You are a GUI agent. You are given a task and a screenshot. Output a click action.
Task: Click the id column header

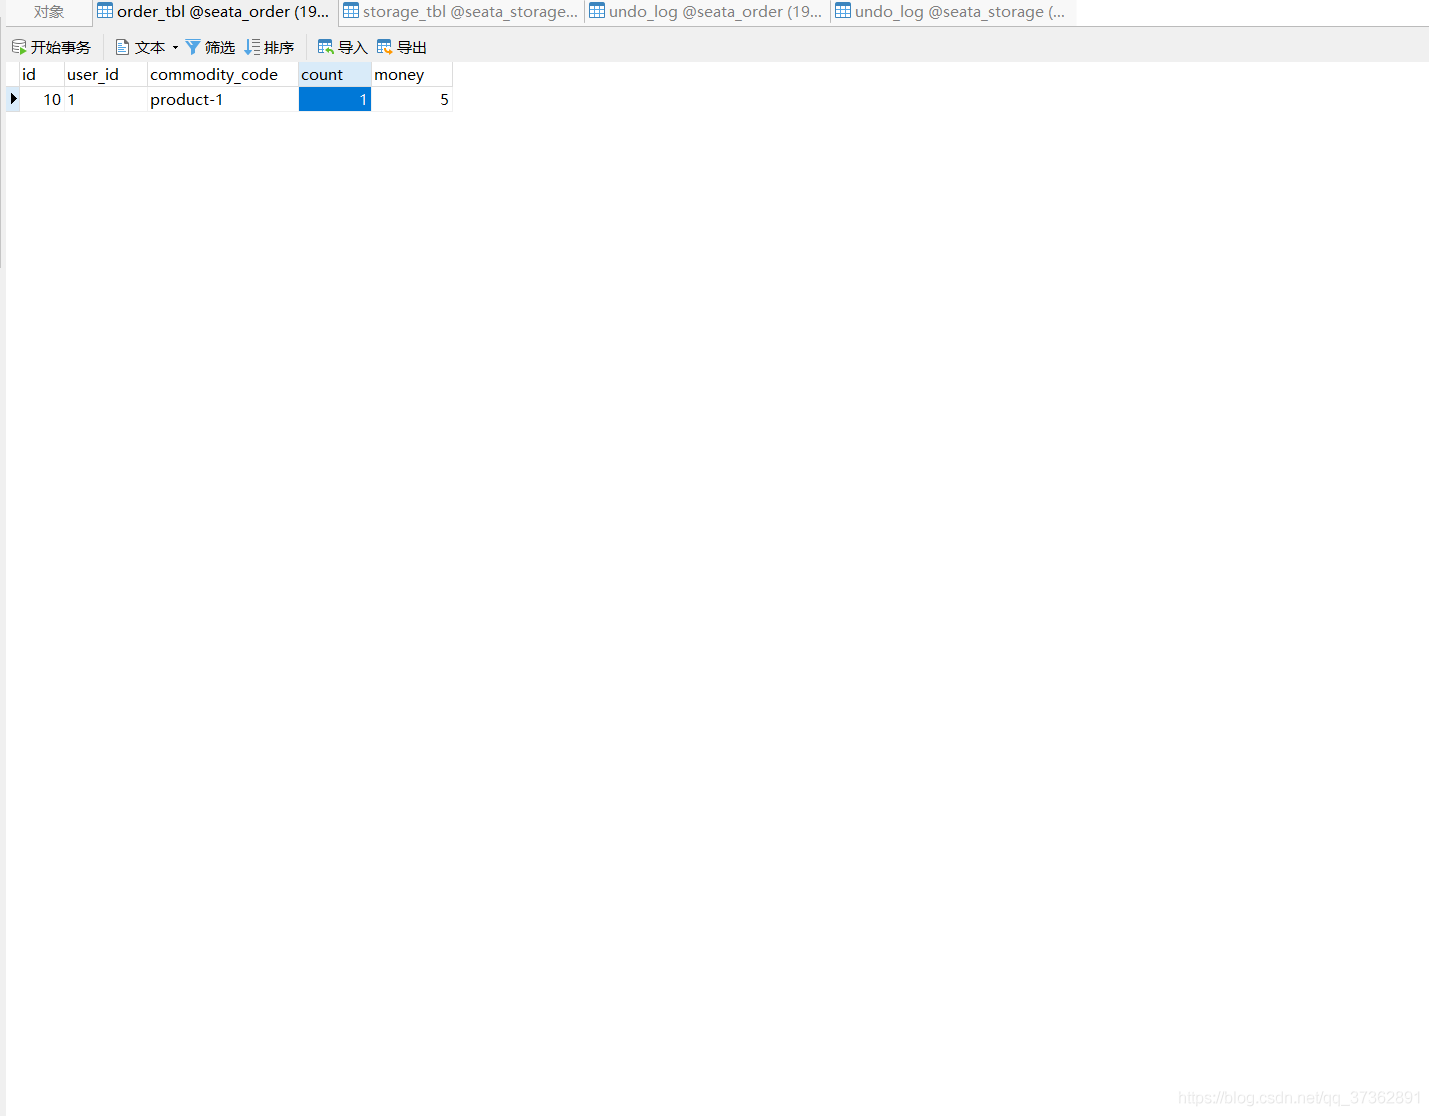point(42,74)
